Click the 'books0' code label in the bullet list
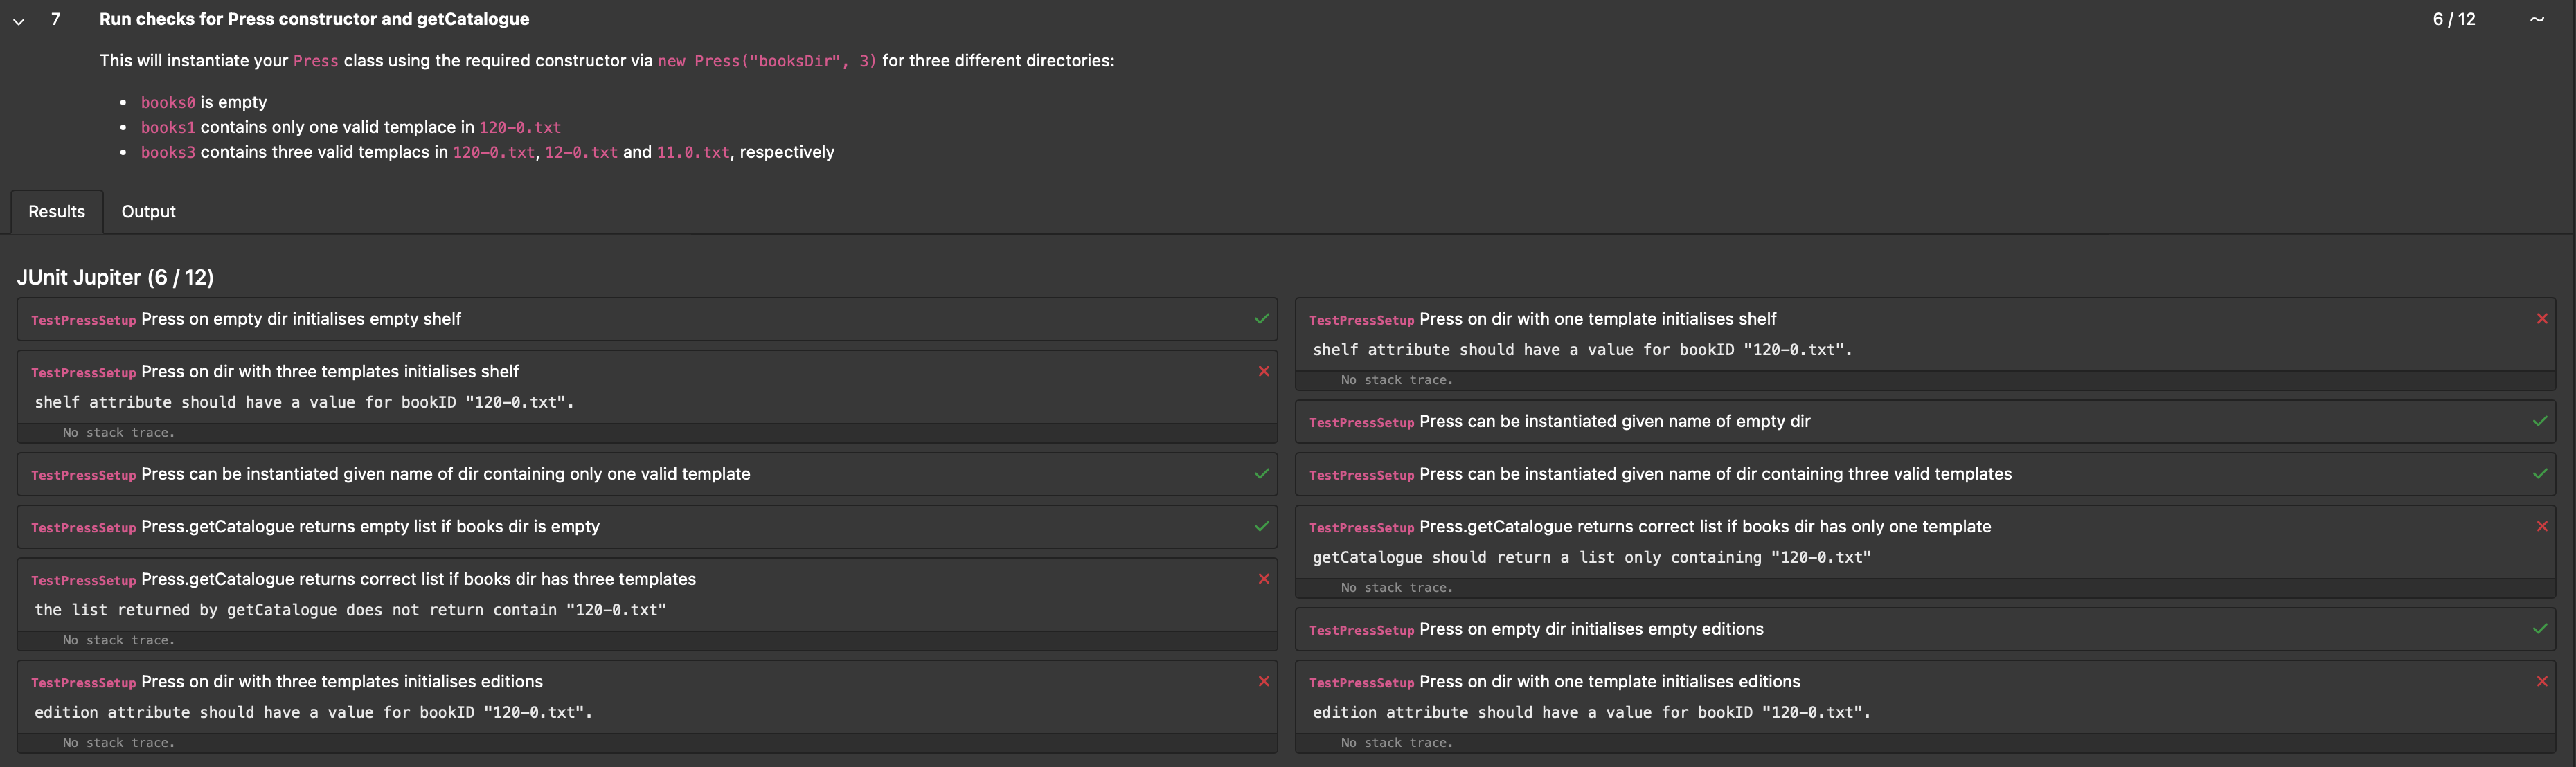Image resolution: width=2576 pixels, height=767 pixels. click(168, 102)
